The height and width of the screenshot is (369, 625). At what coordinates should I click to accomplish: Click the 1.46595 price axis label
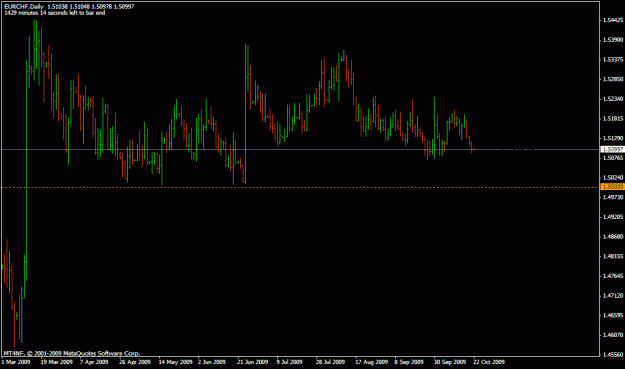[613, 316]
